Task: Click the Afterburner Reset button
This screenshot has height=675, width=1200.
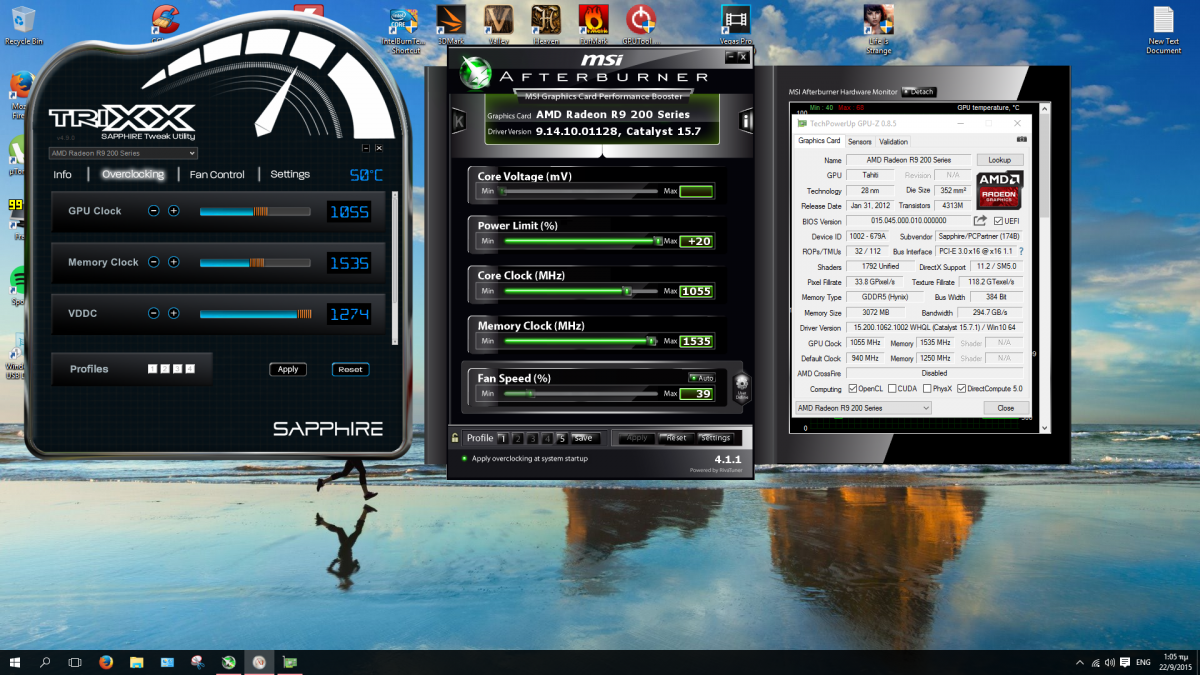Action: [676, 438]
